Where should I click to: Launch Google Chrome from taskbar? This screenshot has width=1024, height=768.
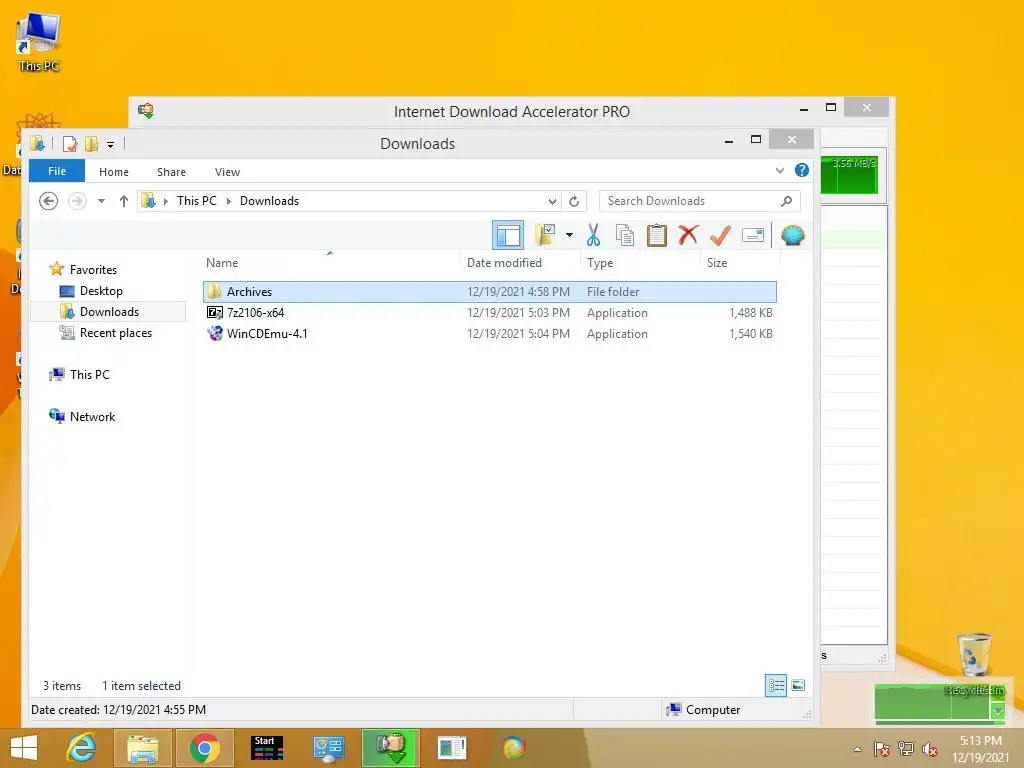pyautogui.click(x=204, y=748)
